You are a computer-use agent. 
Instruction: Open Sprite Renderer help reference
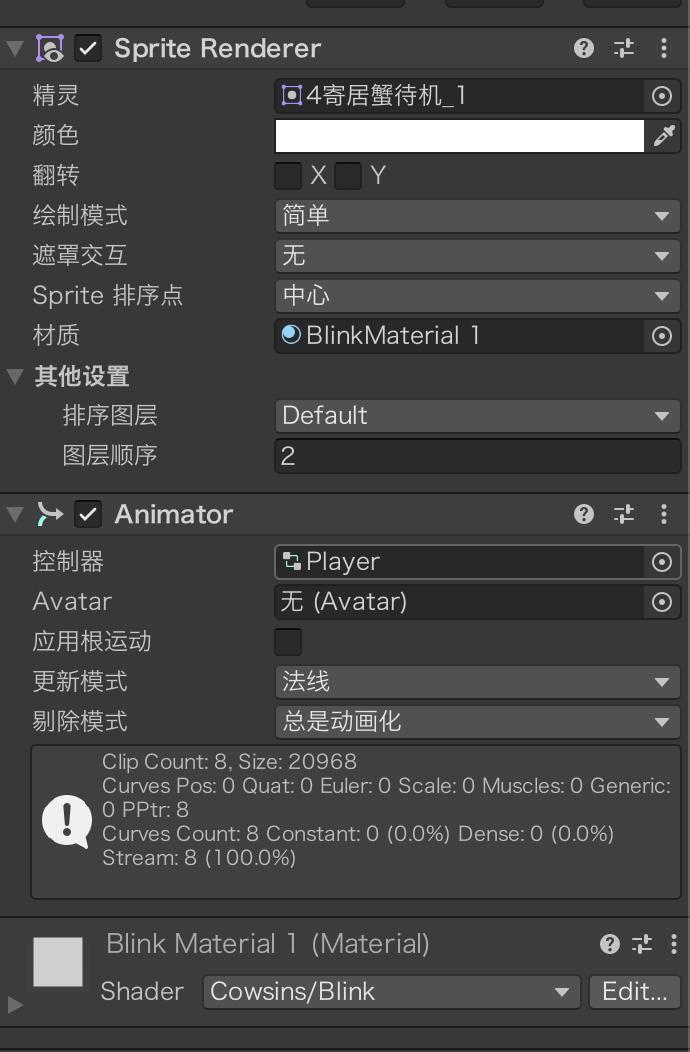tap(584, 48)
